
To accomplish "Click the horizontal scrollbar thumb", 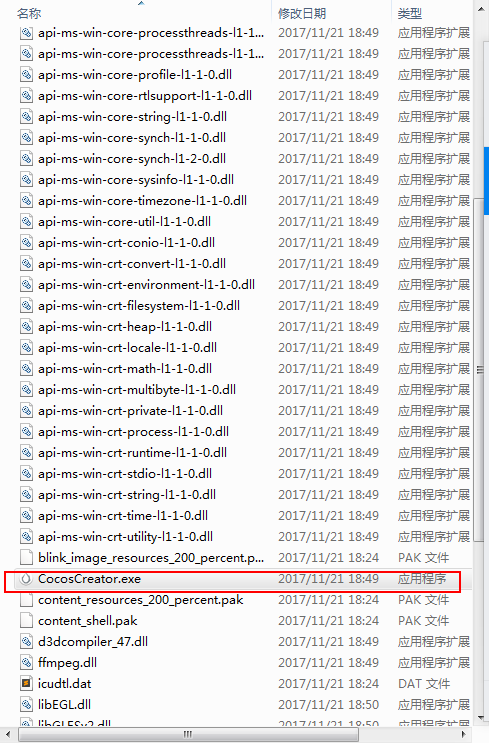I will pos(188,735).
